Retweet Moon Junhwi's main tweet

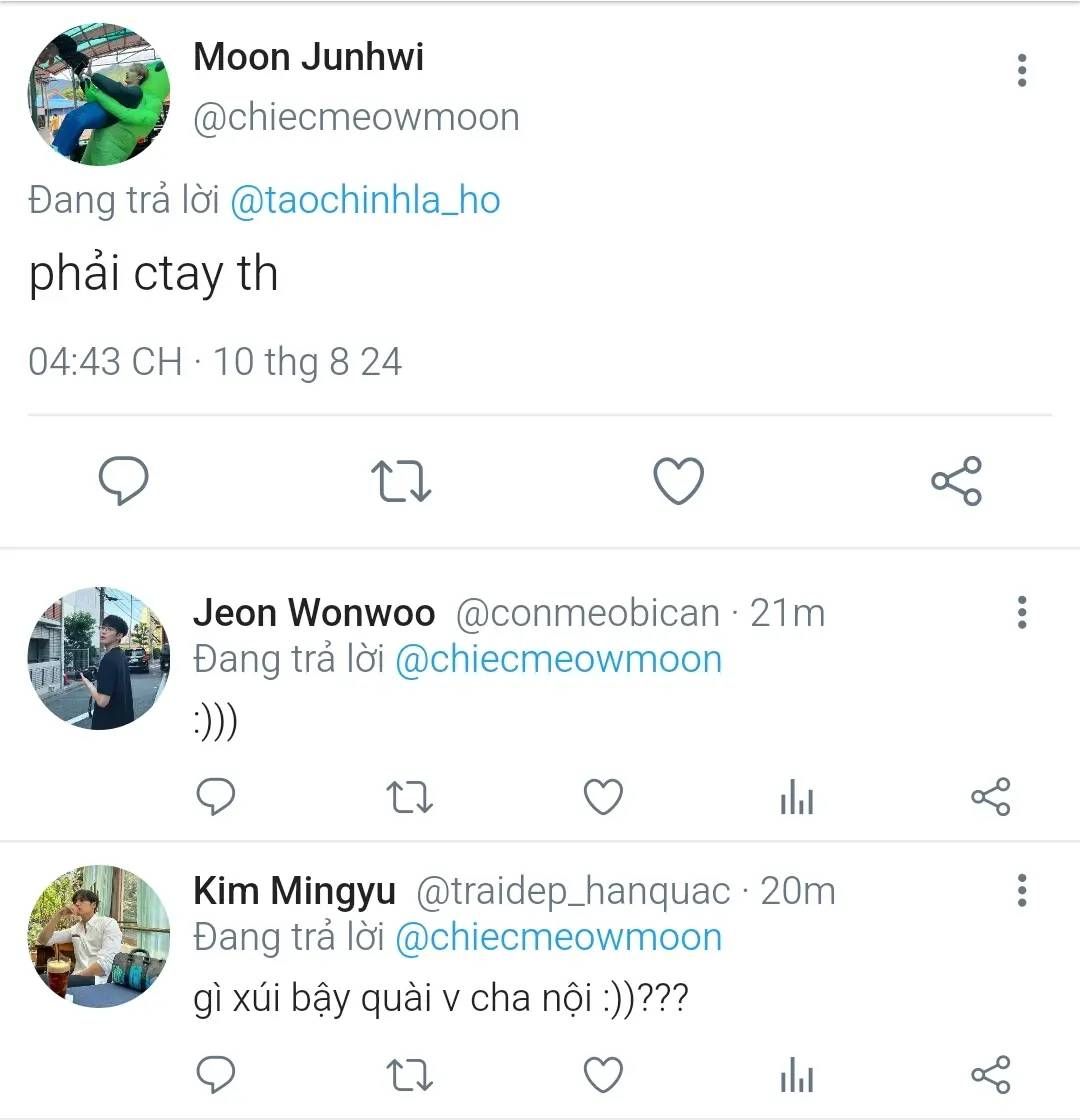click(401, 481)
